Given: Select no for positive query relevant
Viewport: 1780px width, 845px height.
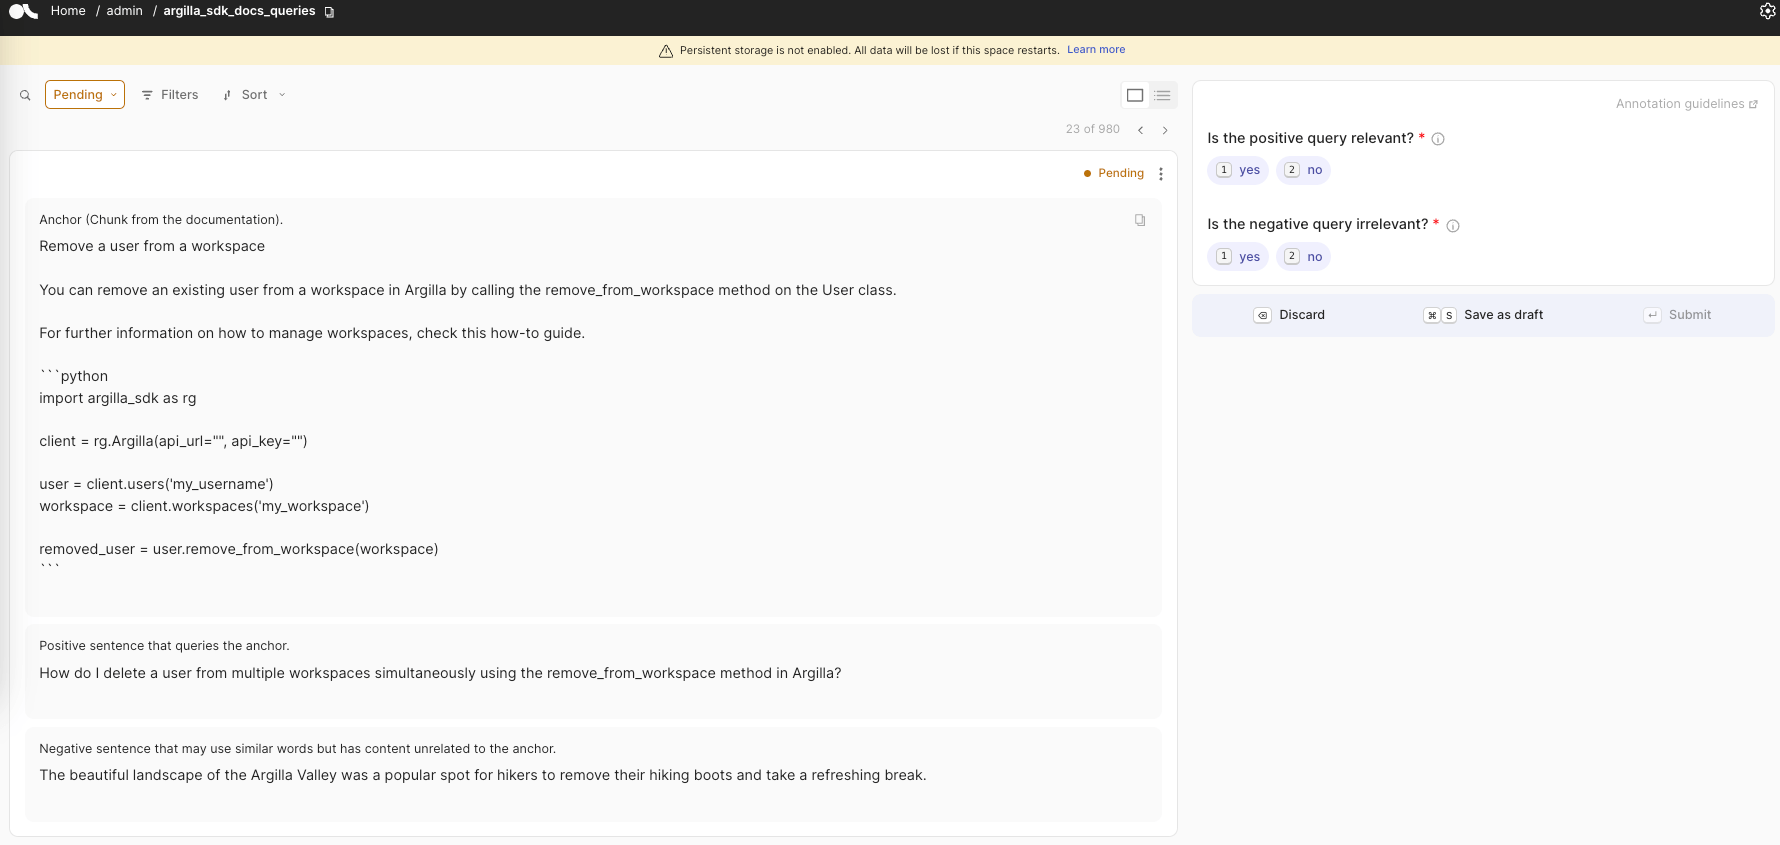Looking at the screenshot, I should (x=1303, y=170).
